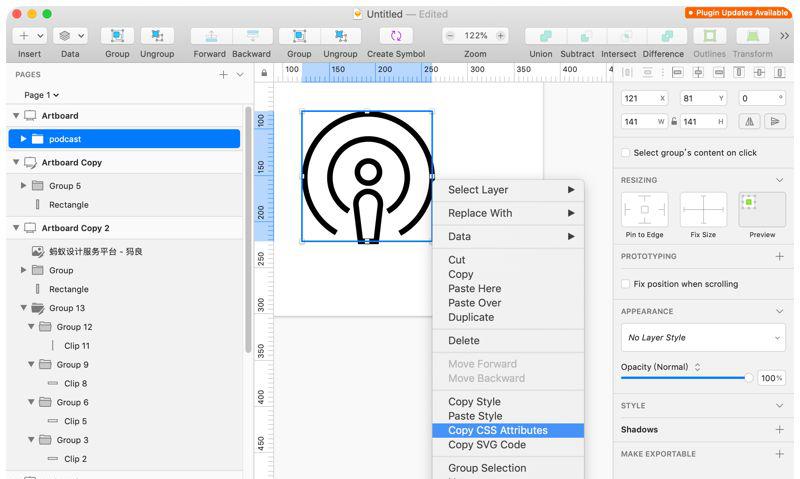Show more toolbar items with double chevron
Viewport: 800px width, 479px height.
tap(785, 36)
